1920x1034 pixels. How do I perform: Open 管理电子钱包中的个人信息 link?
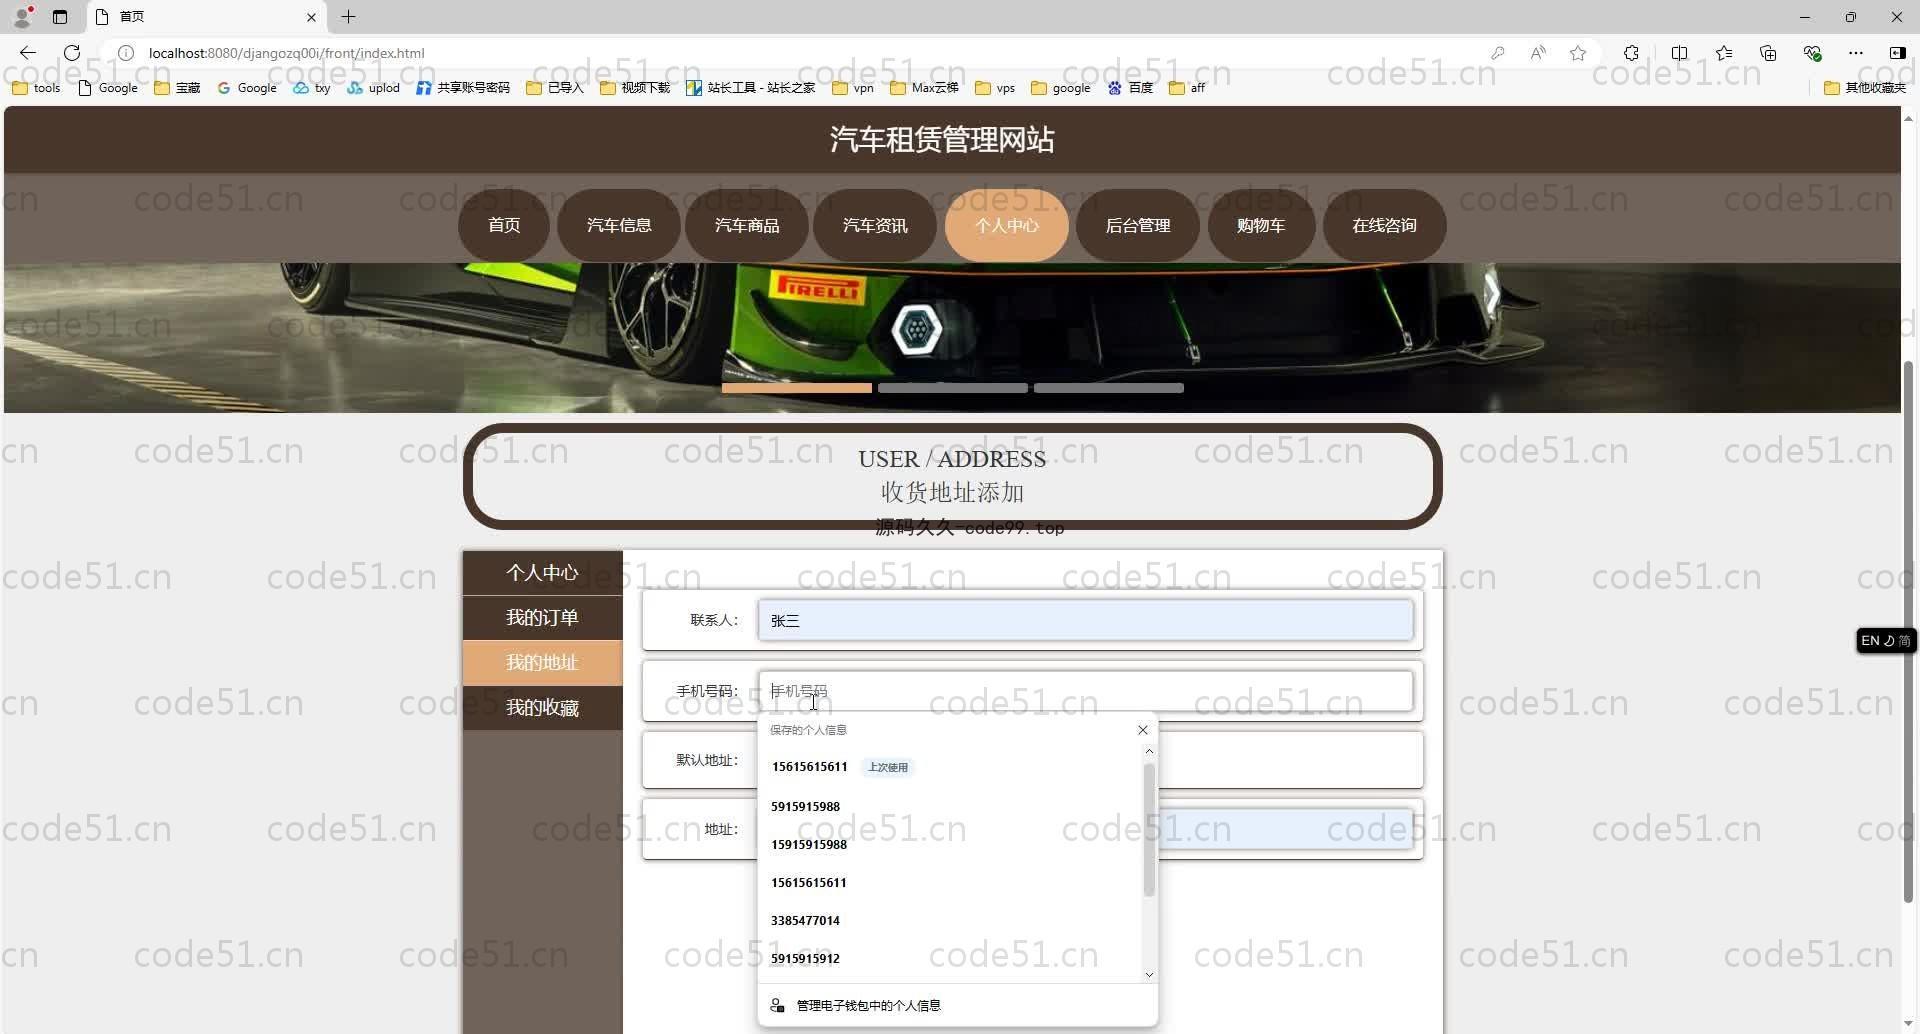coord(868,1005)
